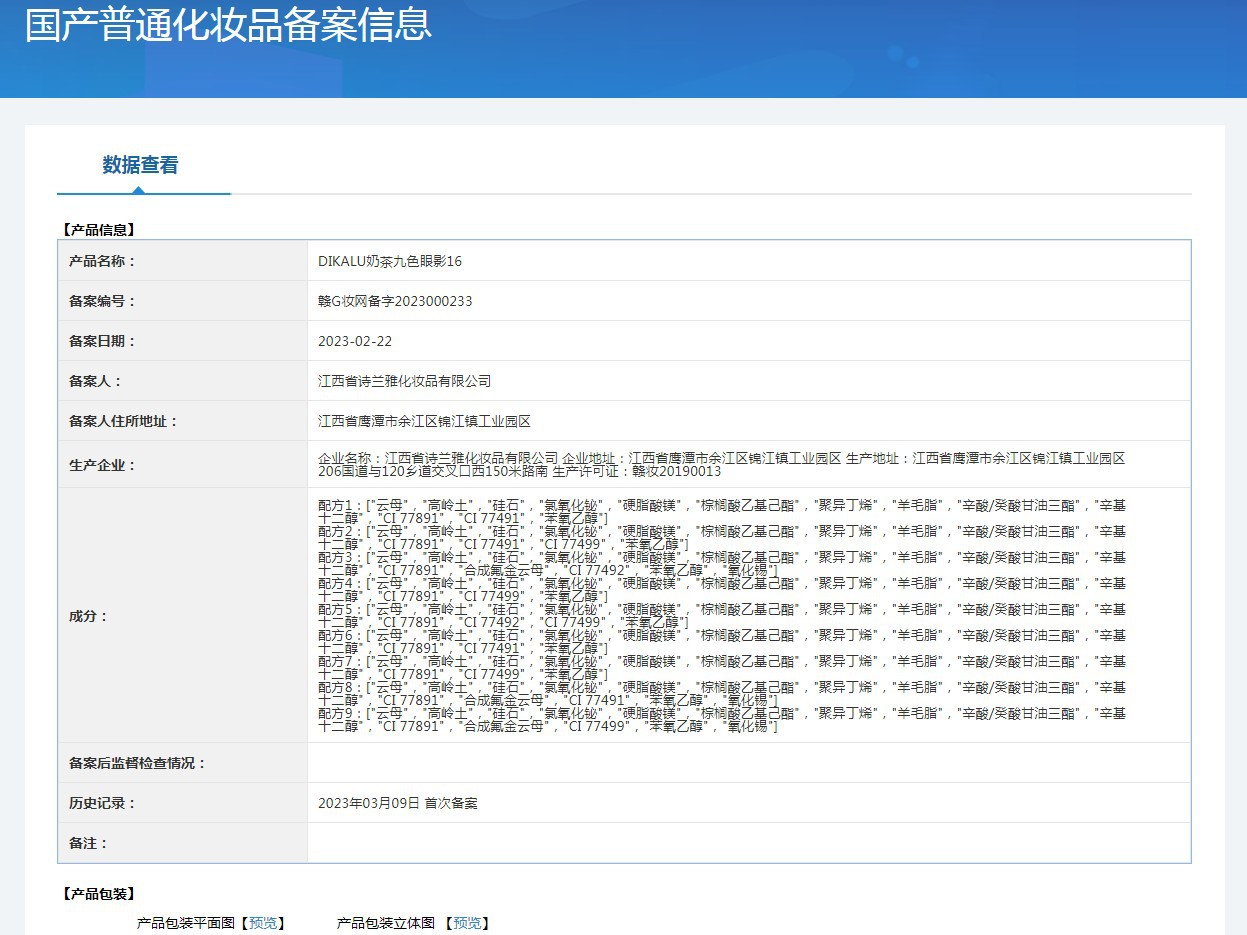Click the 备案后监督检查情况 row label
The height and width of the screenshot is (935, 1247).
coord(137,763)
